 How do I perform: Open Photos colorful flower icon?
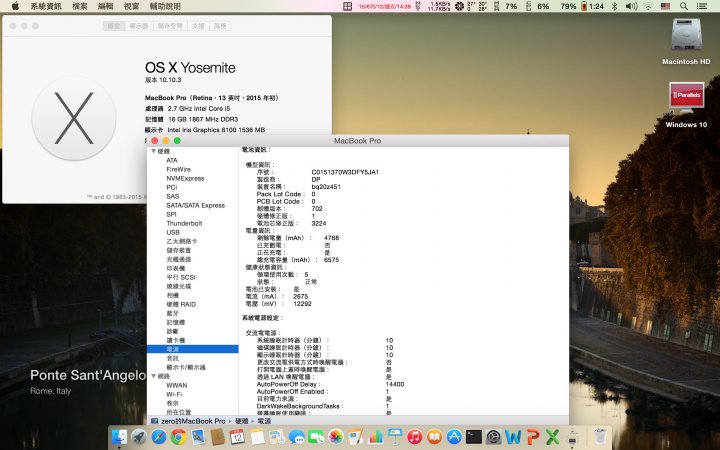pos(336,436)
